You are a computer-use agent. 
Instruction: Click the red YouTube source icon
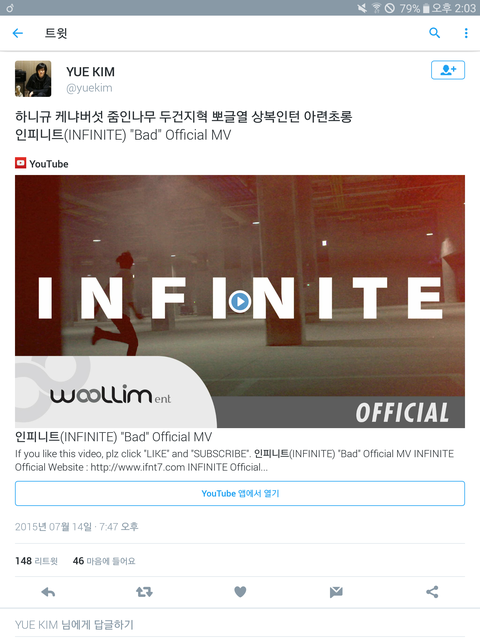click(20, 163)
